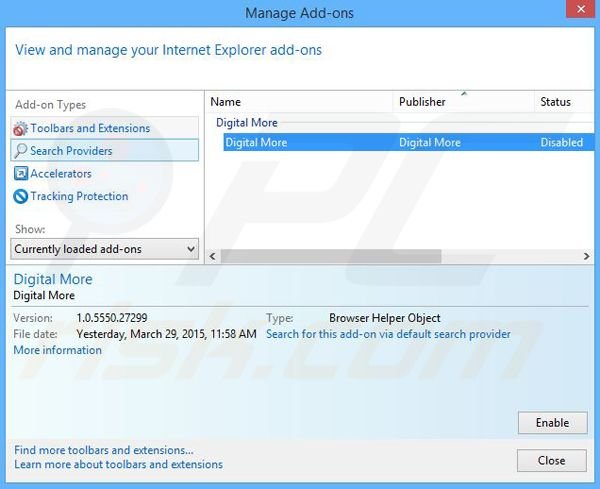Click the Disabled status cell

click(x=562, y=142)
